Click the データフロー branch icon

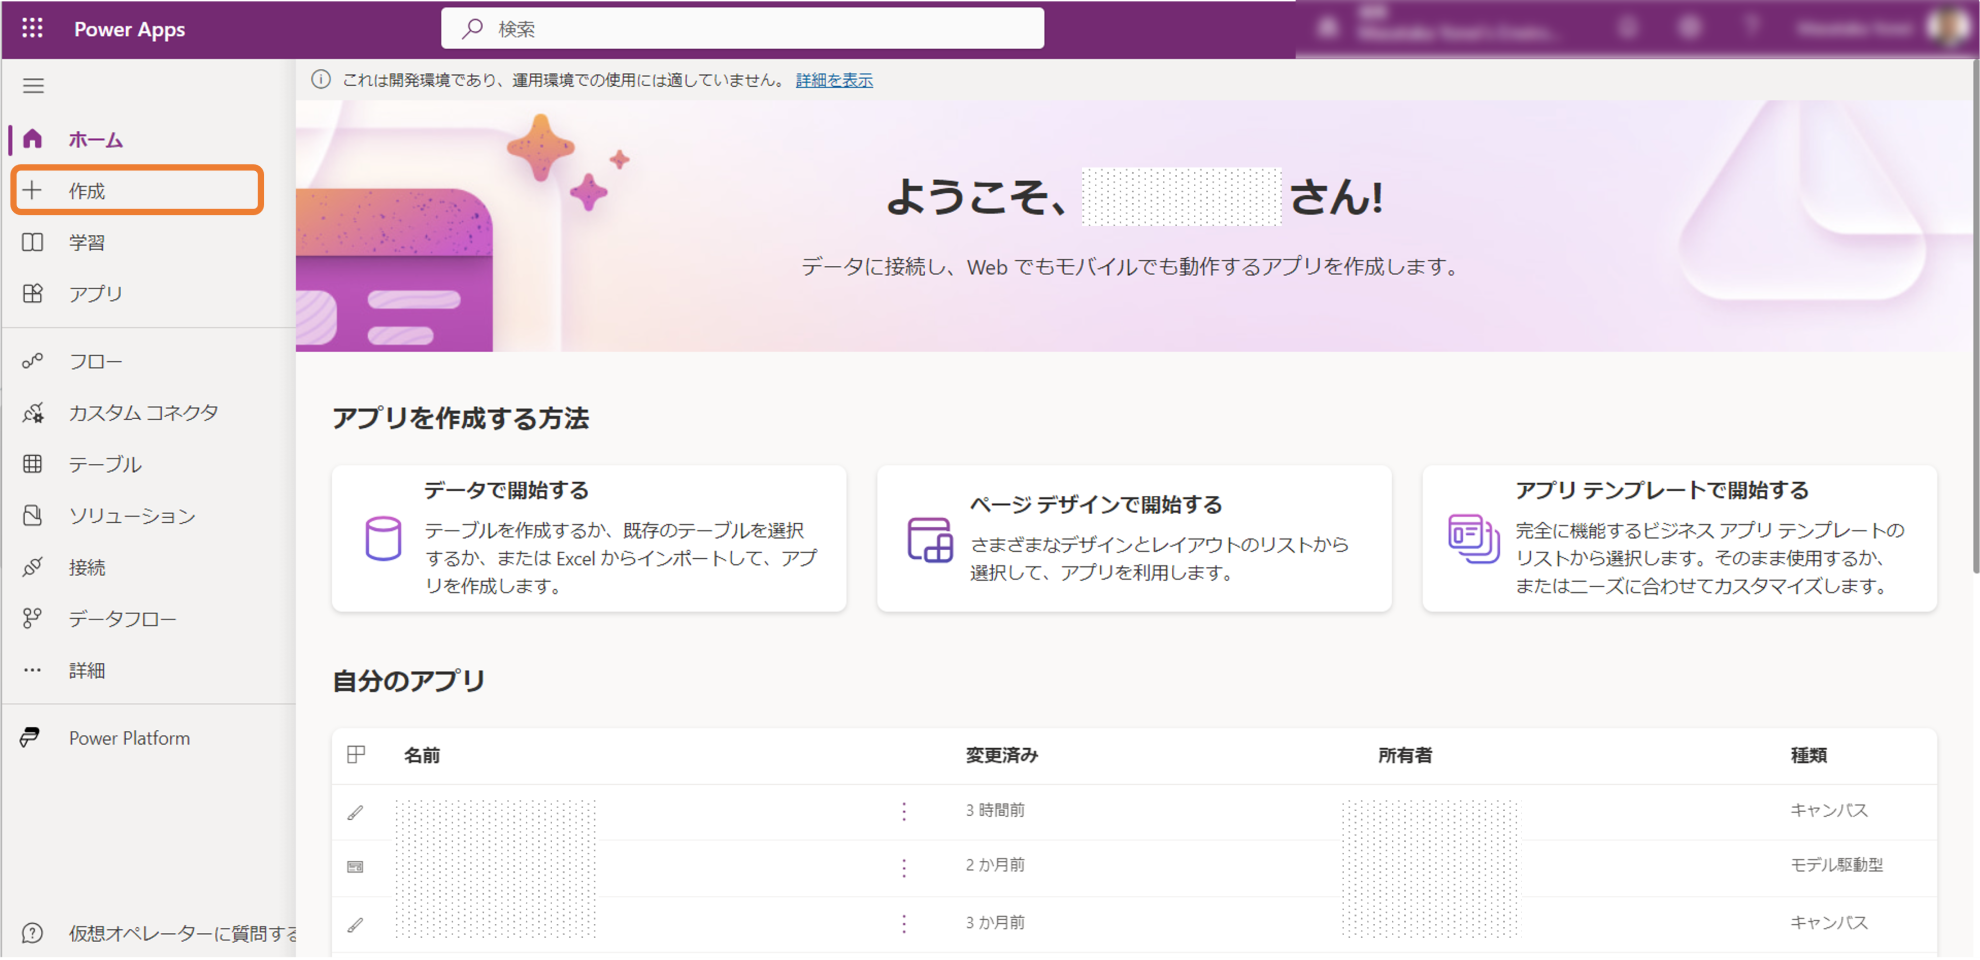click(32, 619)
